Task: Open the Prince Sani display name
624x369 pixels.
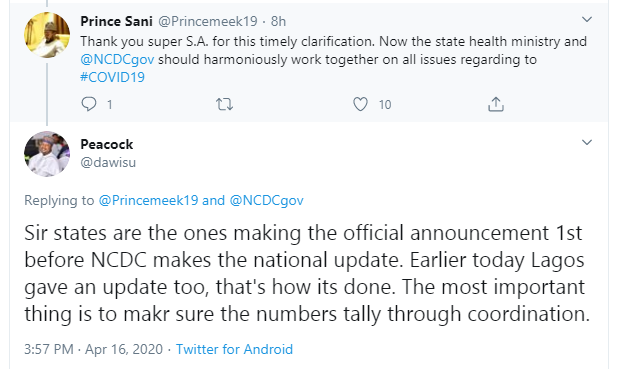Action: [116, 21]
